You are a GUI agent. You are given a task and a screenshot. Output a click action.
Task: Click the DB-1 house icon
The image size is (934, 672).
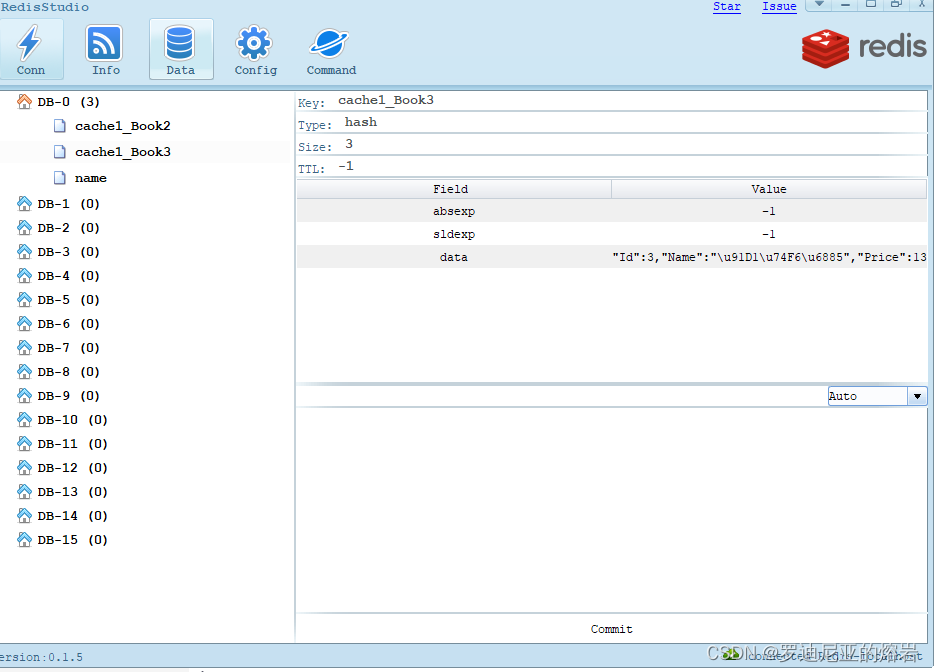pos(24,204)
